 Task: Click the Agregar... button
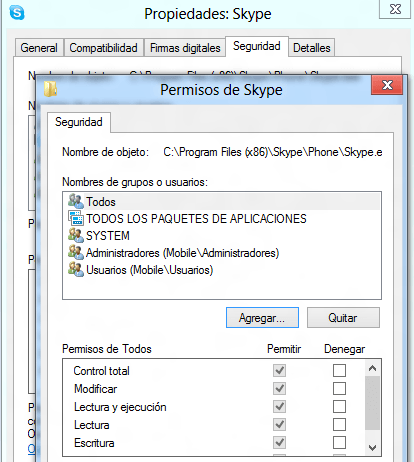tap(262, 318)
